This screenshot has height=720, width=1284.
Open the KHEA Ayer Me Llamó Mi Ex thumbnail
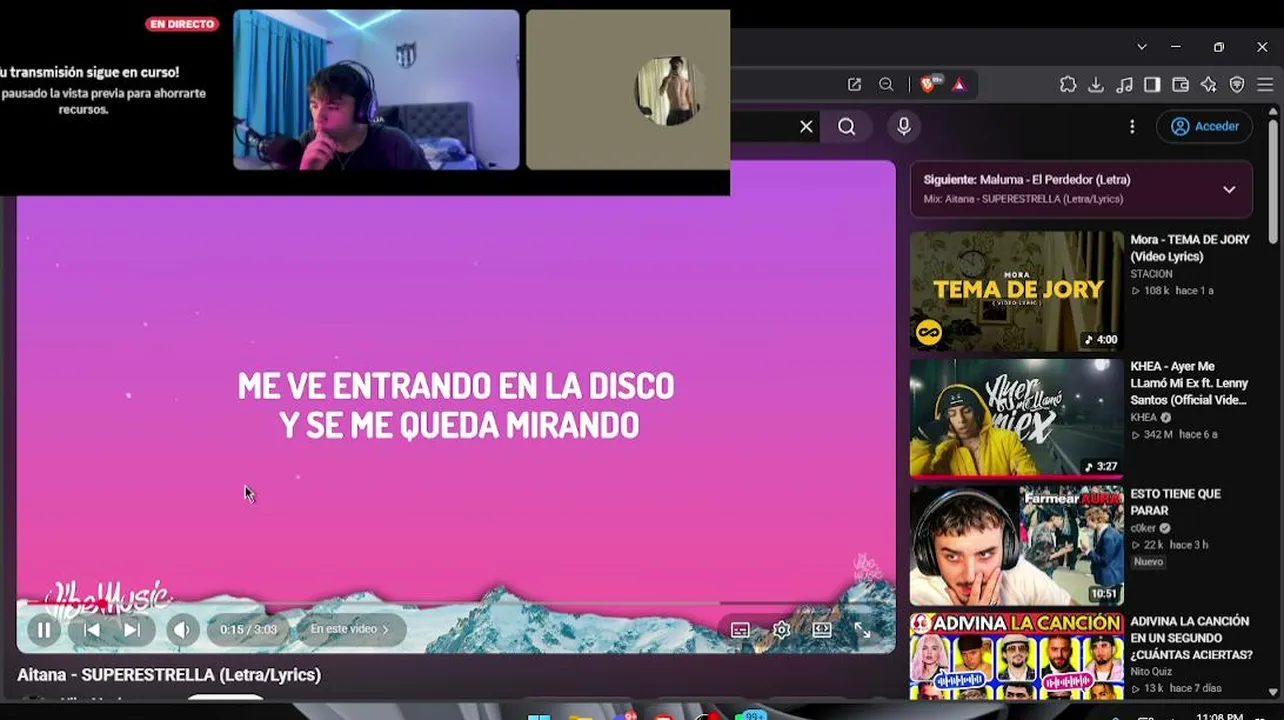point(1016,417)
